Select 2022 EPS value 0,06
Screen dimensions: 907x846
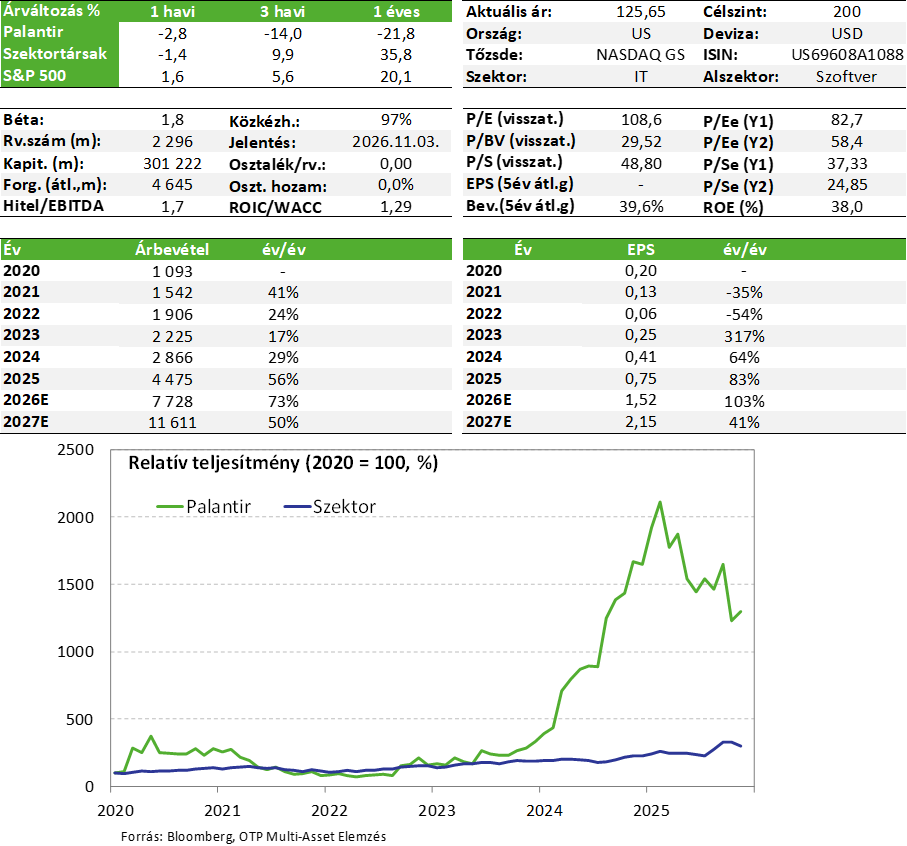click(641, 314)
